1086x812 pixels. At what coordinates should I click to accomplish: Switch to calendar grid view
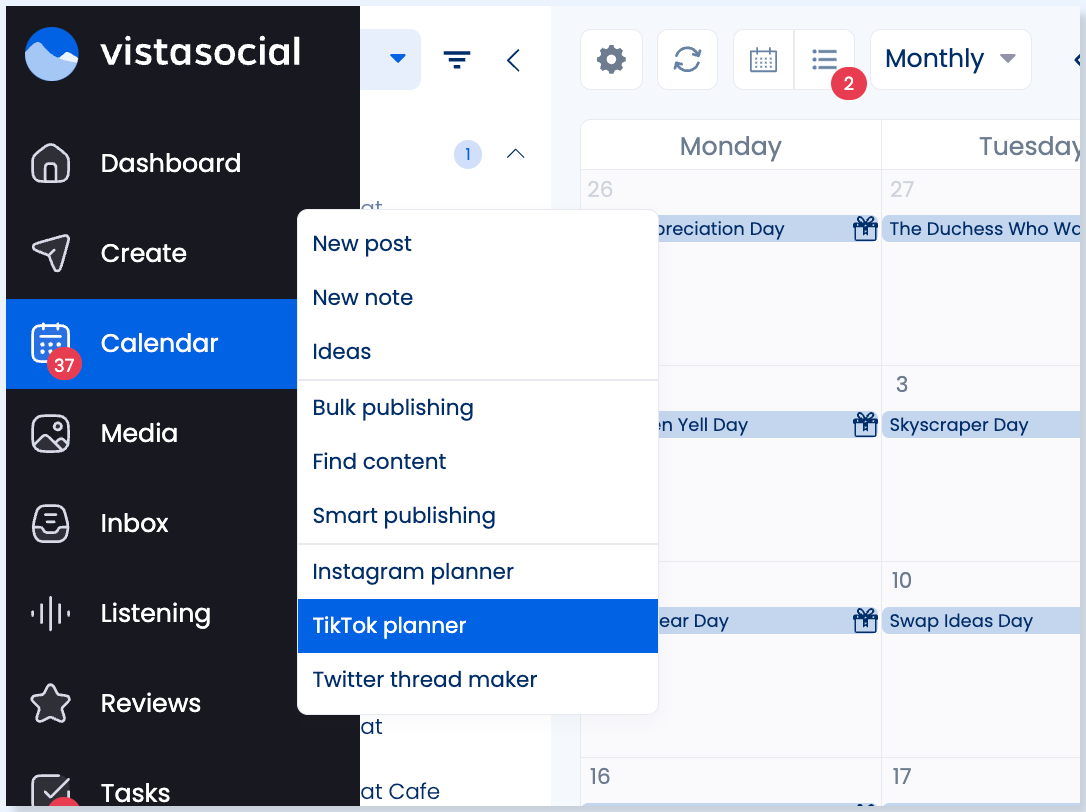(763, 60)
